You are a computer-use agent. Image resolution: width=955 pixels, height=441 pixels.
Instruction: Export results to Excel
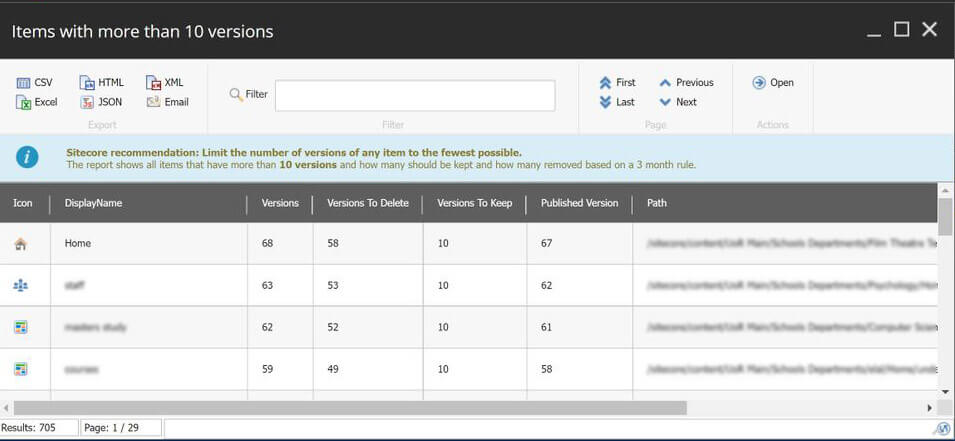tap(37, 102)
